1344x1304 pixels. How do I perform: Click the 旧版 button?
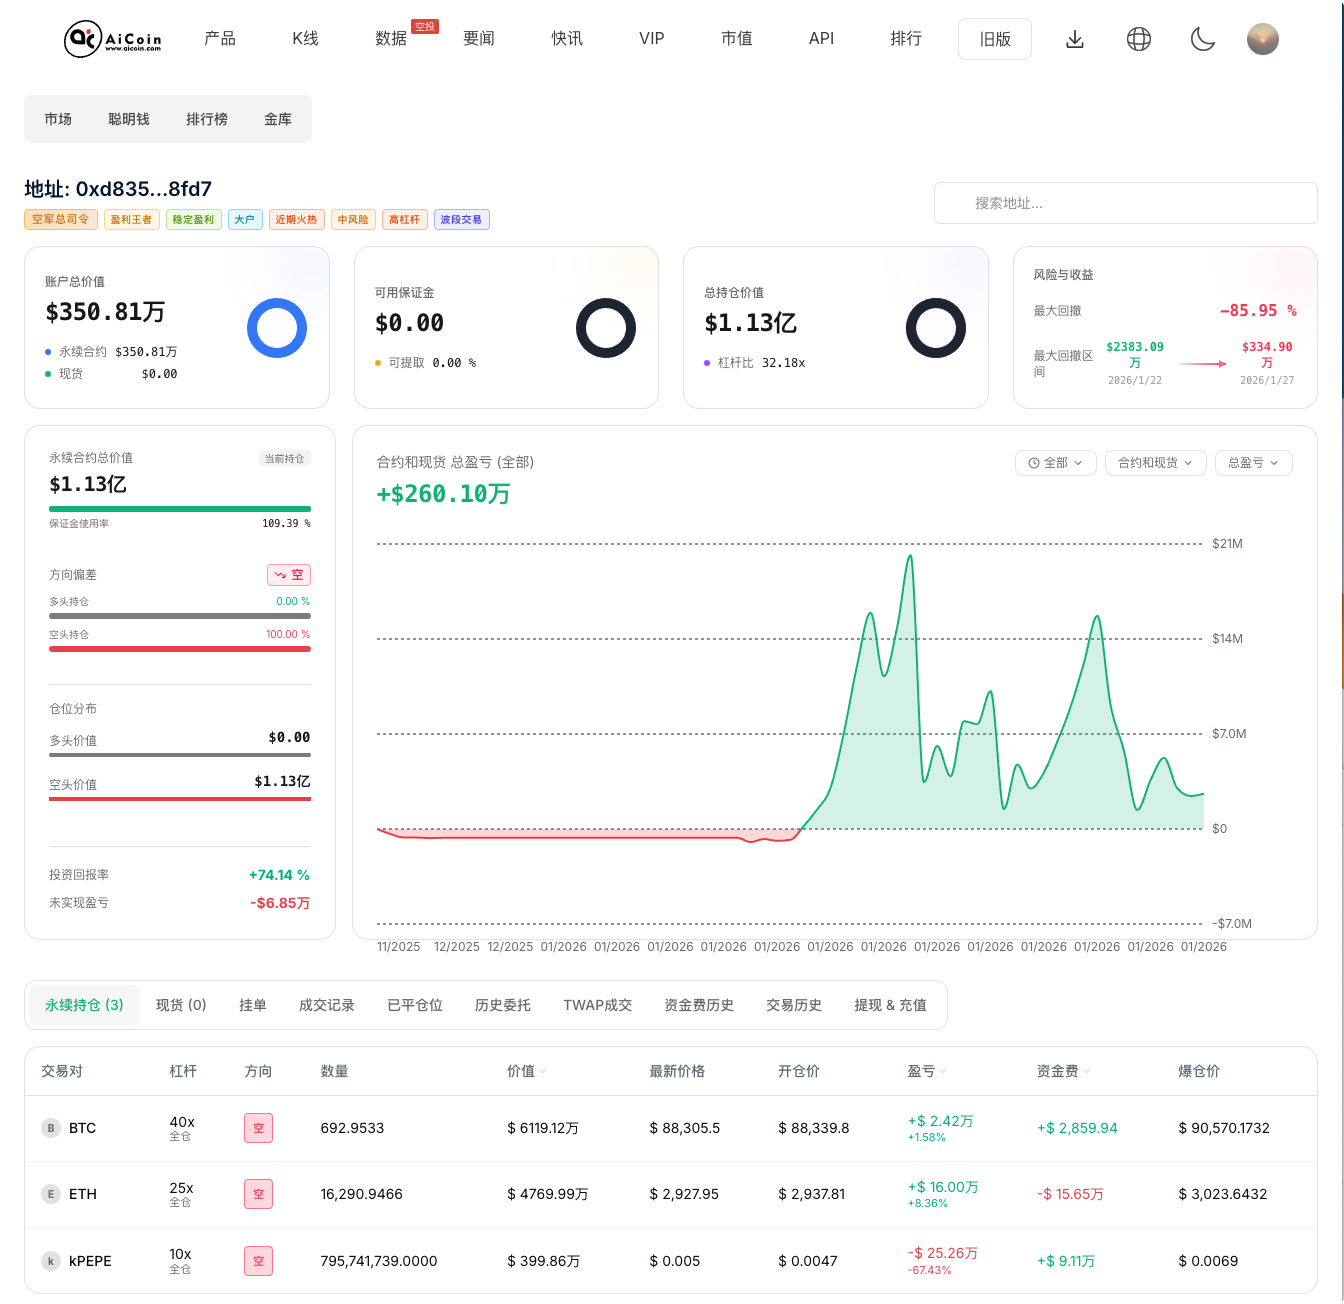point(994,38)
